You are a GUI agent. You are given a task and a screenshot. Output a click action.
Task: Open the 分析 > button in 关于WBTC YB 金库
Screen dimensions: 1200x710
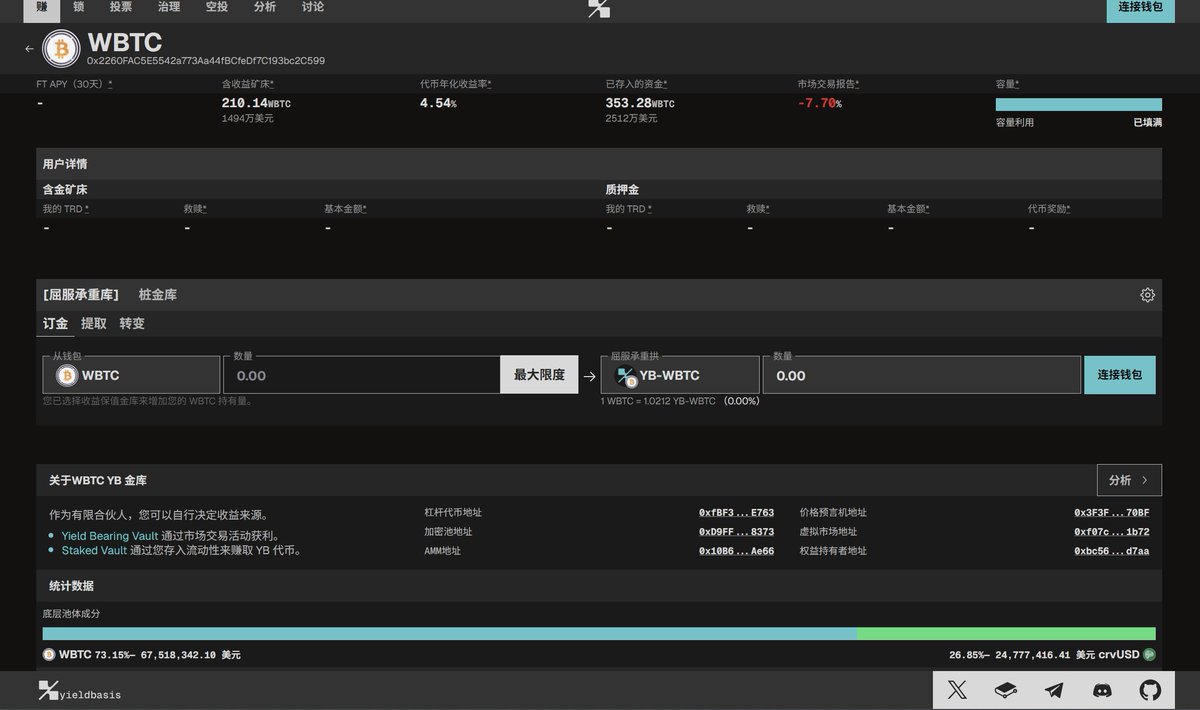click(x=1129, y=480)
